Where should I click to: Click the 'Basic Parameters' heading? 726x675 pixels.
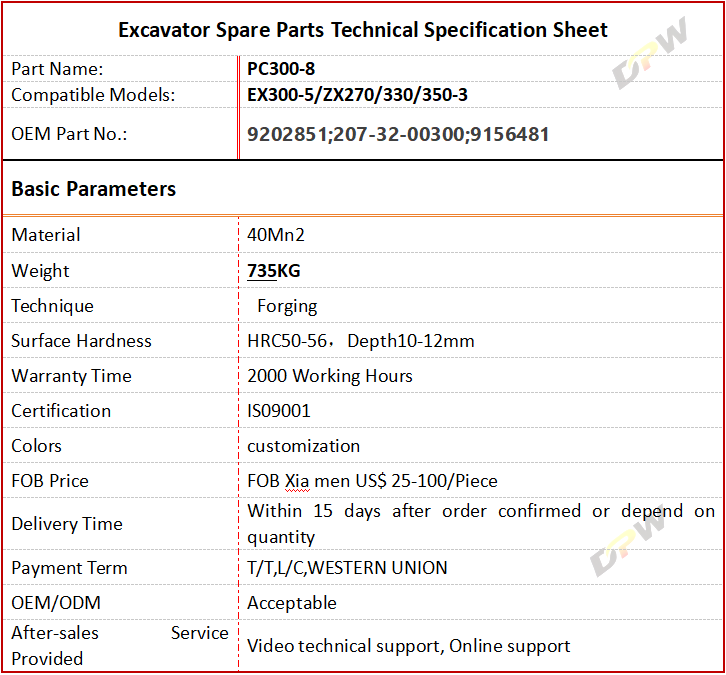94,189
